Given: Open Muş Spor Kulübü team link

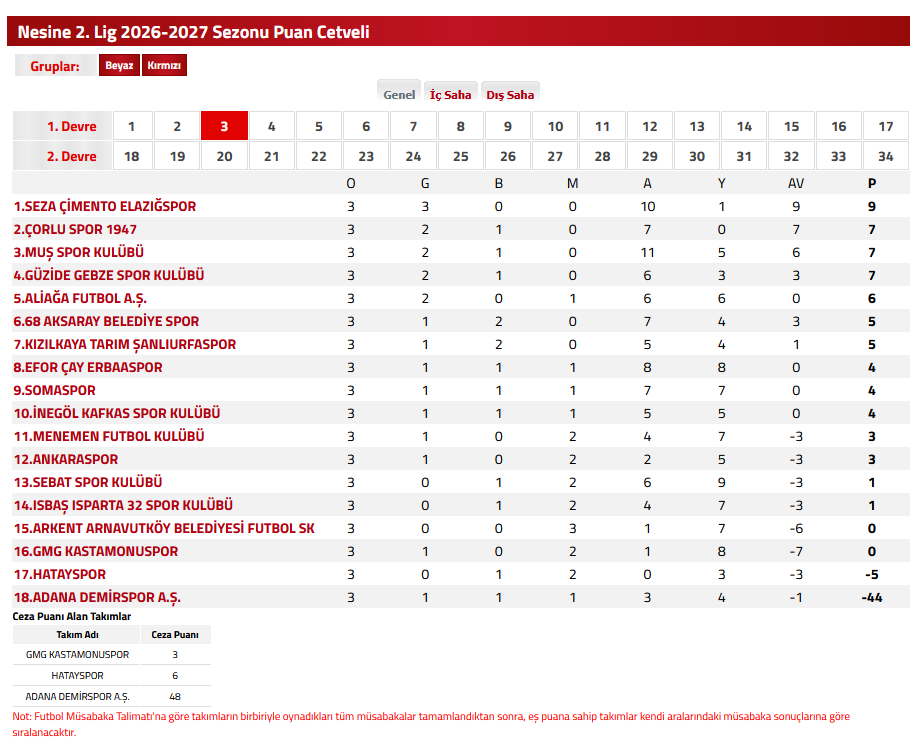Looking at the screenshot, I should [x=79, y=252].
